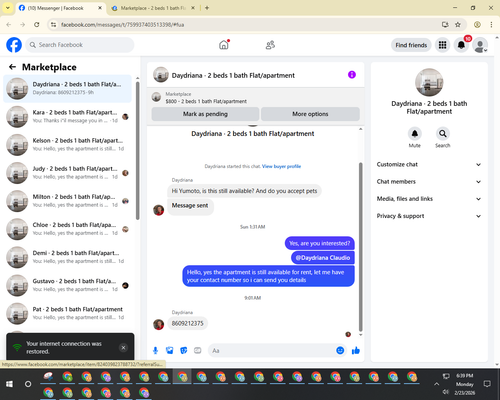Expand Chat members section

pos(429,182)
